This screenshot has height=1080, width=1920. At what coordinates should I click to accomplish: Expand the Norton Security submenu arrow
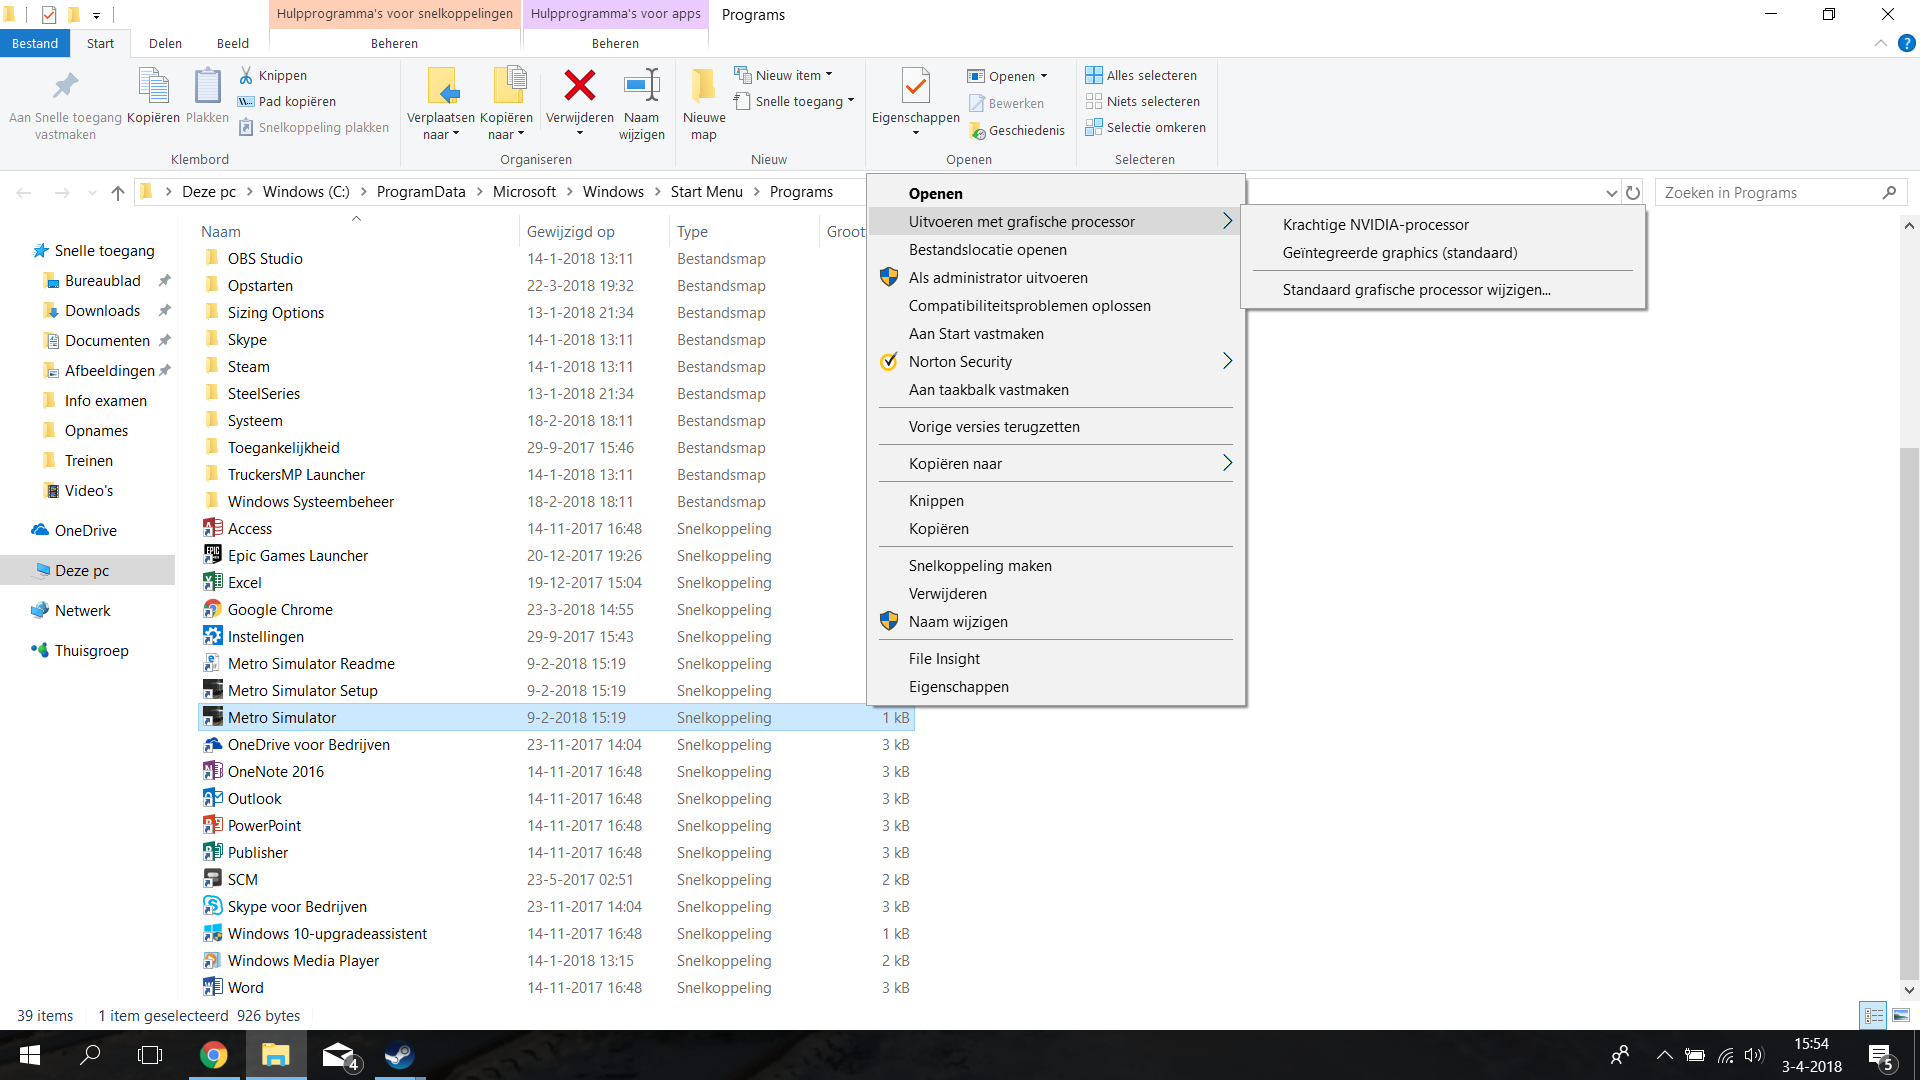[x=1227, y=361]
